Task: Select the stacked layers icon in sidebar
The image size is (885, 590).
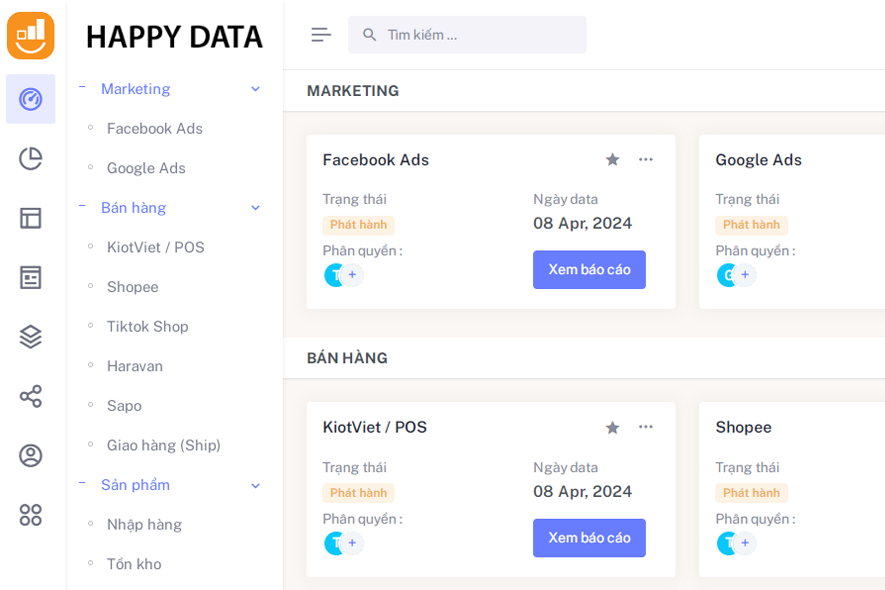Action: pyautogui.click(x=30, y=337)
